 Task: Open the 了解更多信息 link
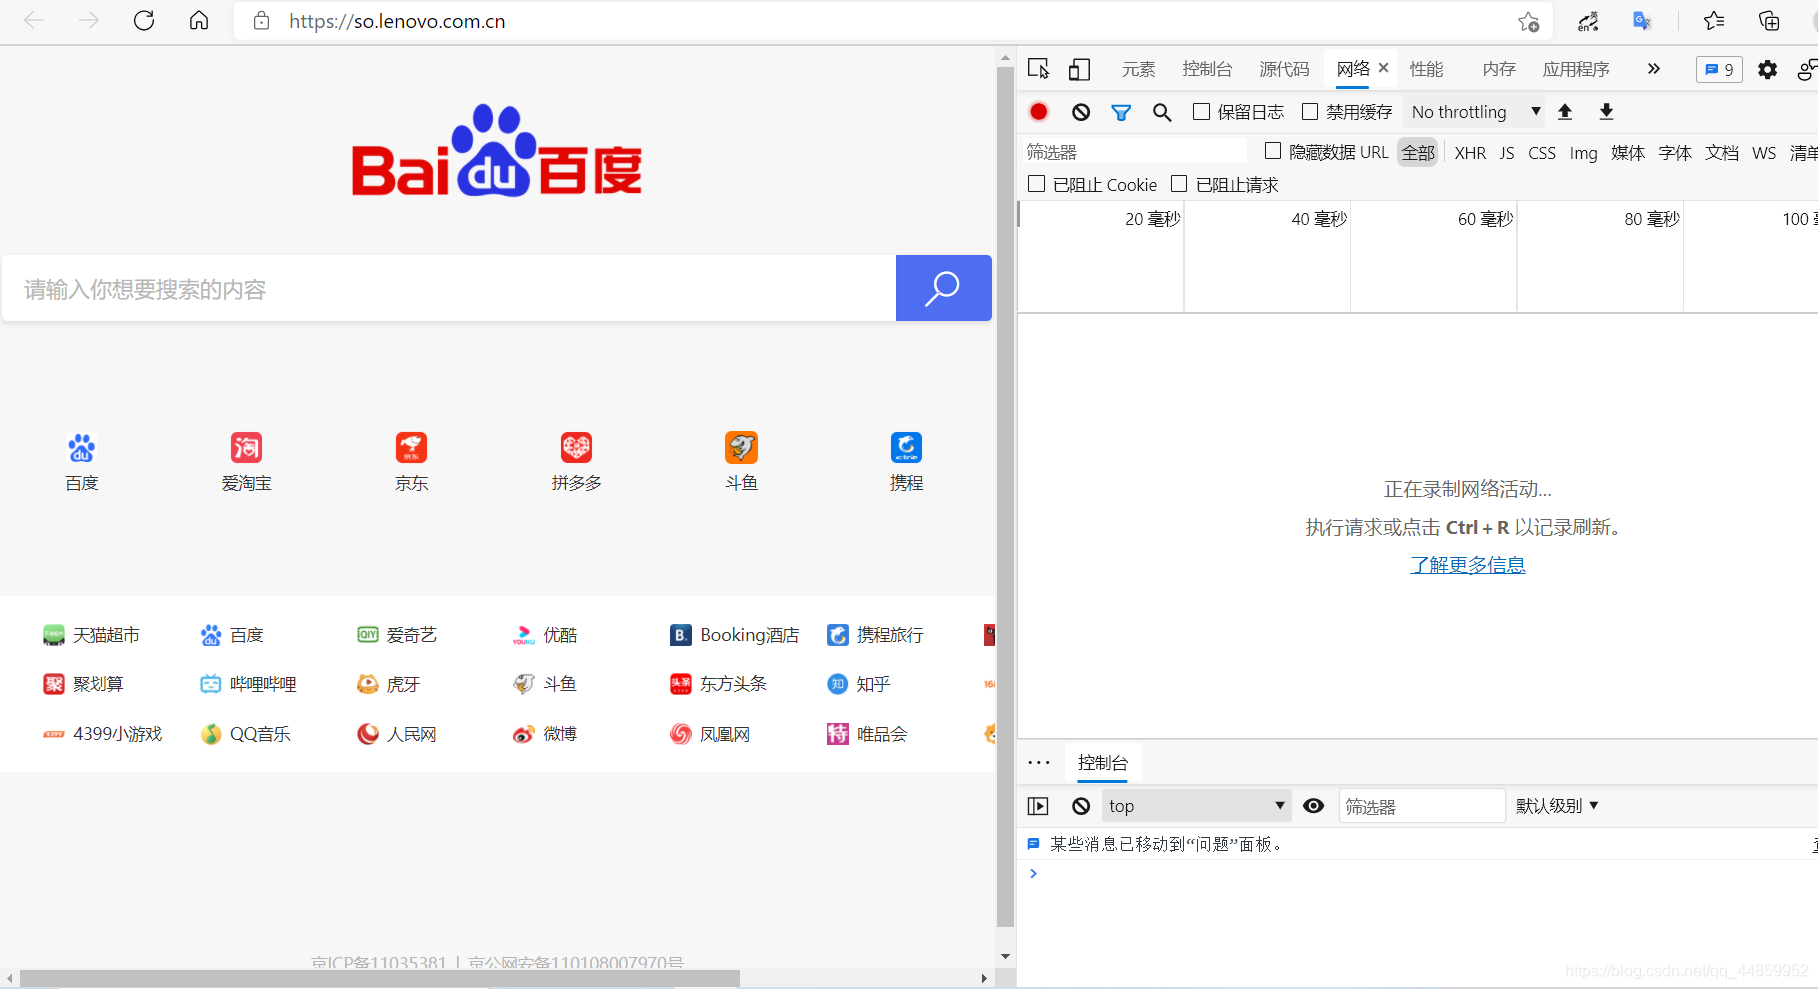click(1467, 565)
